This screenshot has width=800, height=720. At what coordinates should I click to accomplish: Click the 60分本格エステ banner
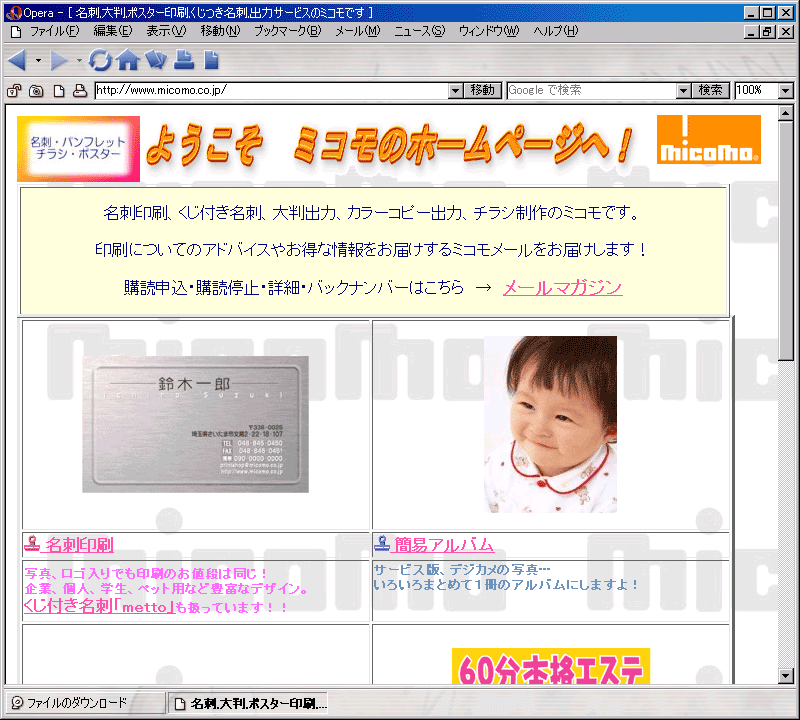coord(551,666)
